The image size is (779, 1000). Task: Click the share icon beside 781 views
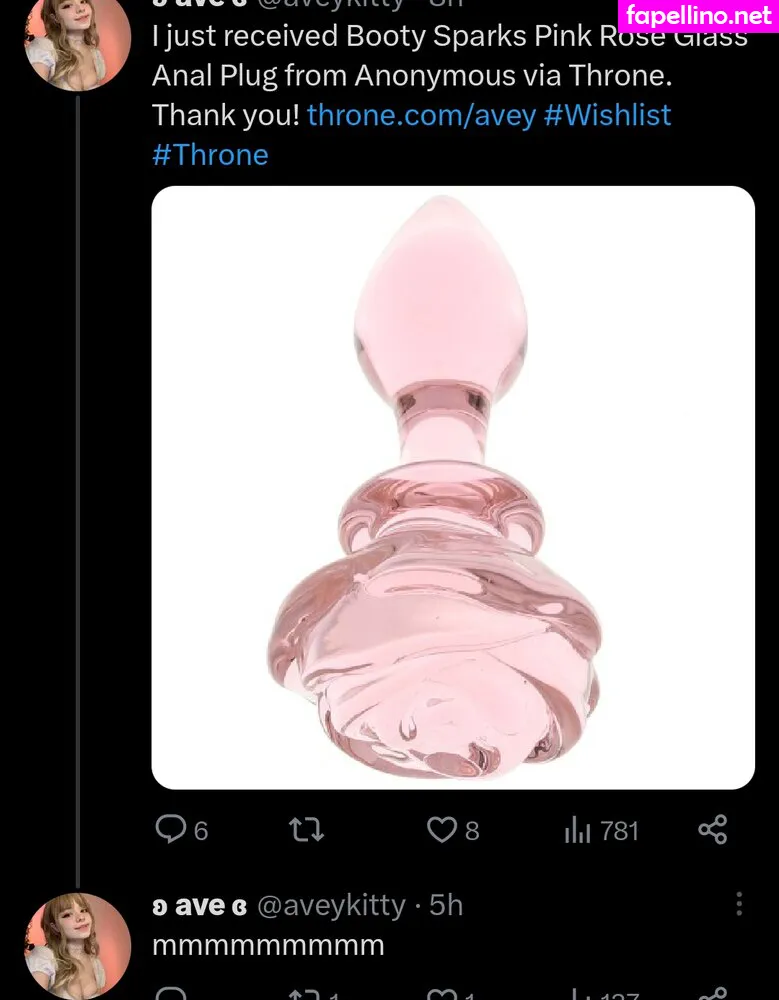coord(712,829)
